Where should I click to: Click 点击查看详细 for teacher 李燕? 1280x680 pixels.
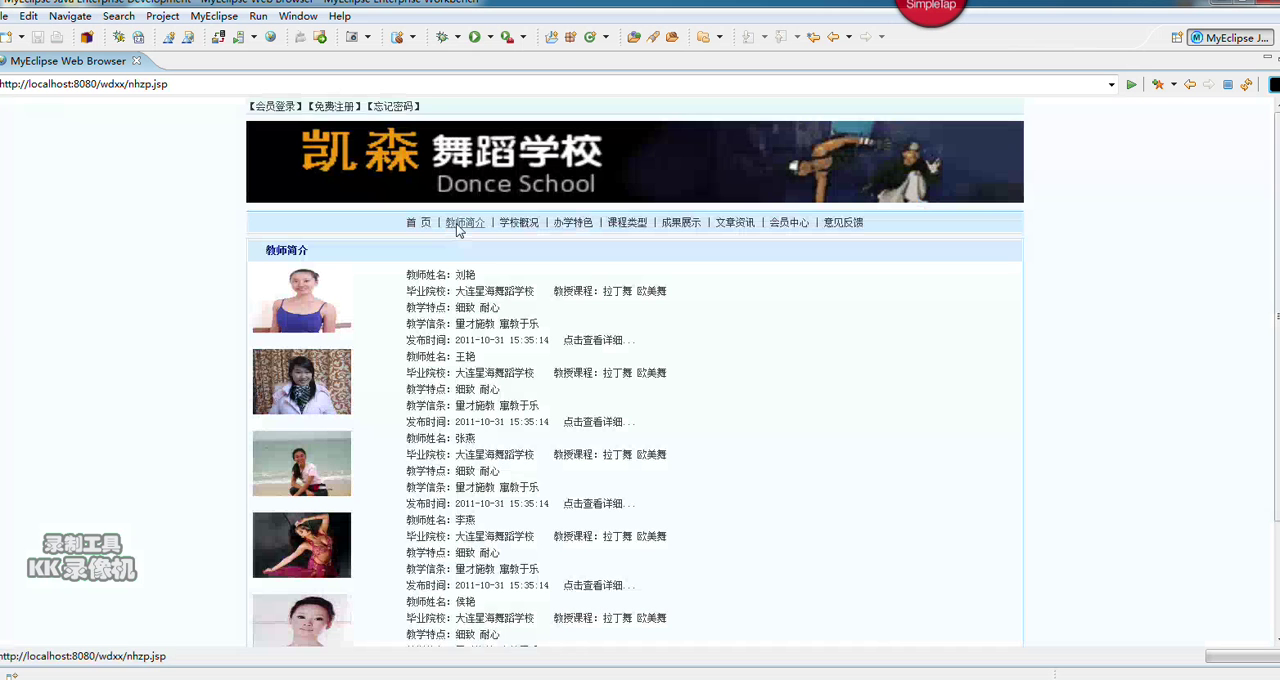599,586
